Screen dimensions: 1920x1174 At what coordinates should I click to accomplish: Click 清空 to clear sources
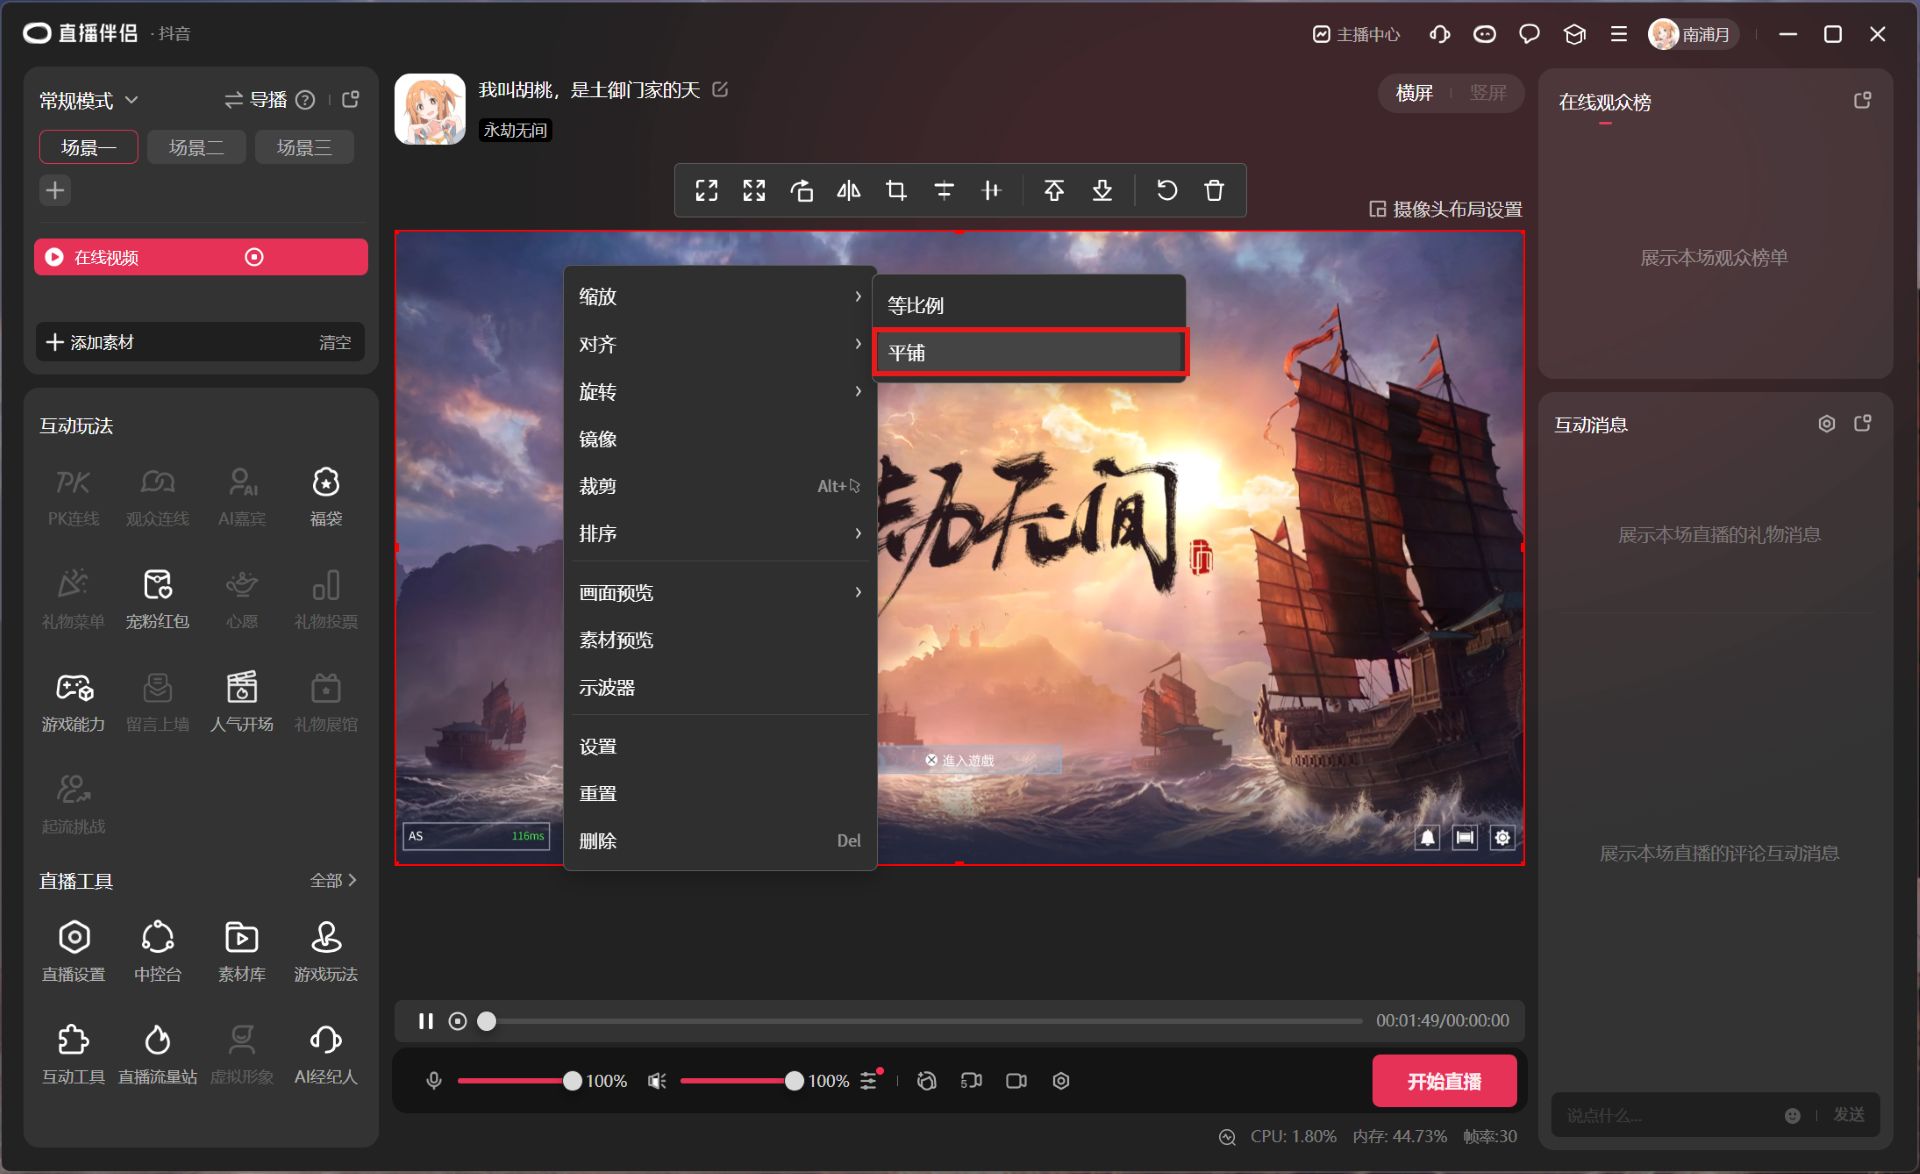(x=335, y=342)
